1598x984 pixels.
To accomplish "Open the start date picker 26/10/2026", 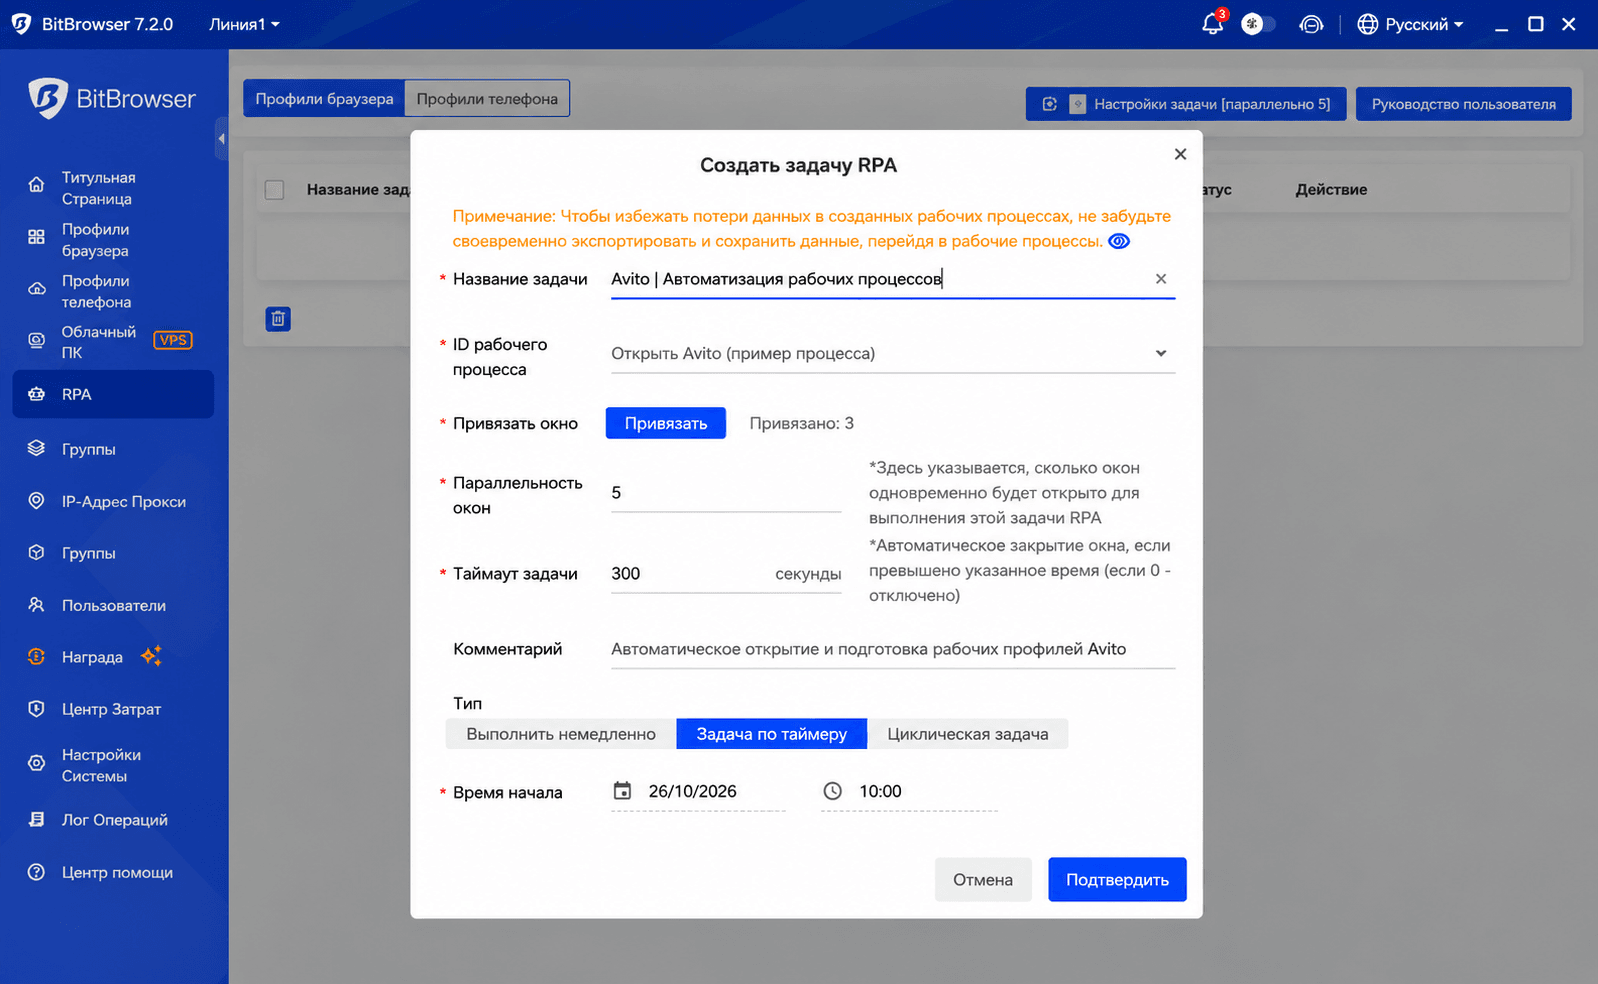I will click(698, 791).
